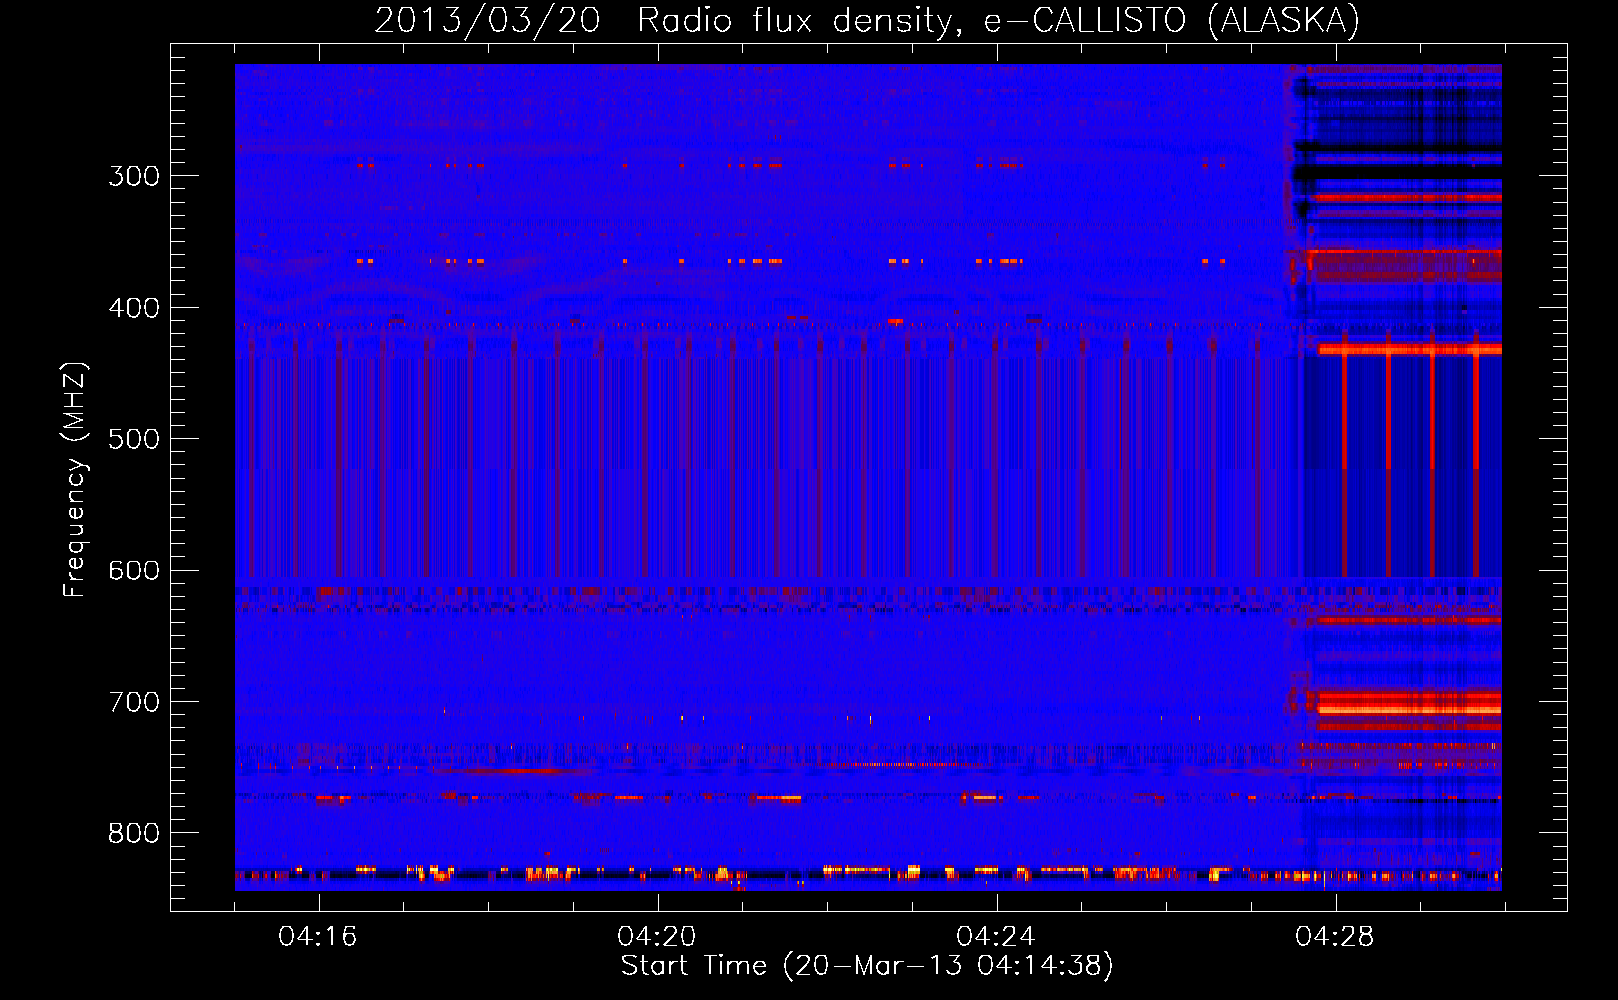Click the 04:28 time axis label
Screen dimensions: 1618x1000
point(1335,936)
